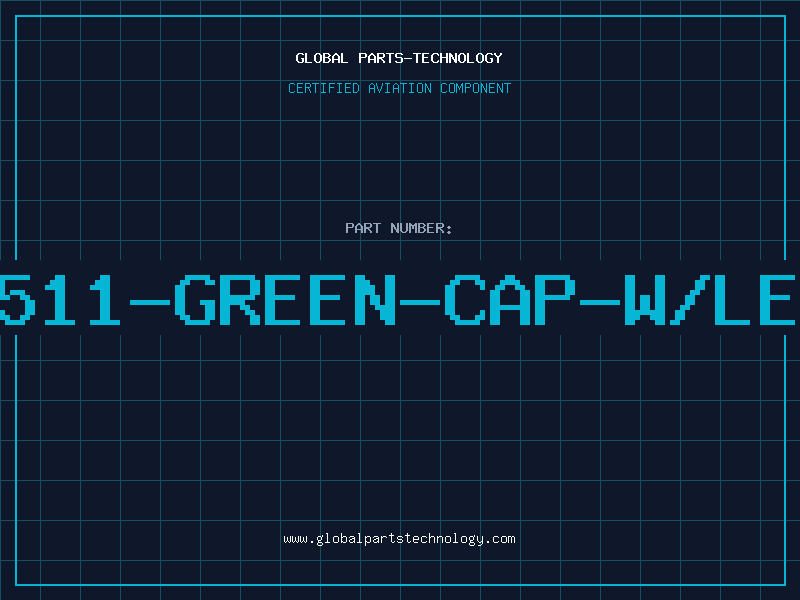Image resolution: width=800 pixels, height=600 pixels.
Task: Click the GLOBAL PARTS-TECHNOLOGY heading
Action: pyautogui.click(x=399, y=59)
